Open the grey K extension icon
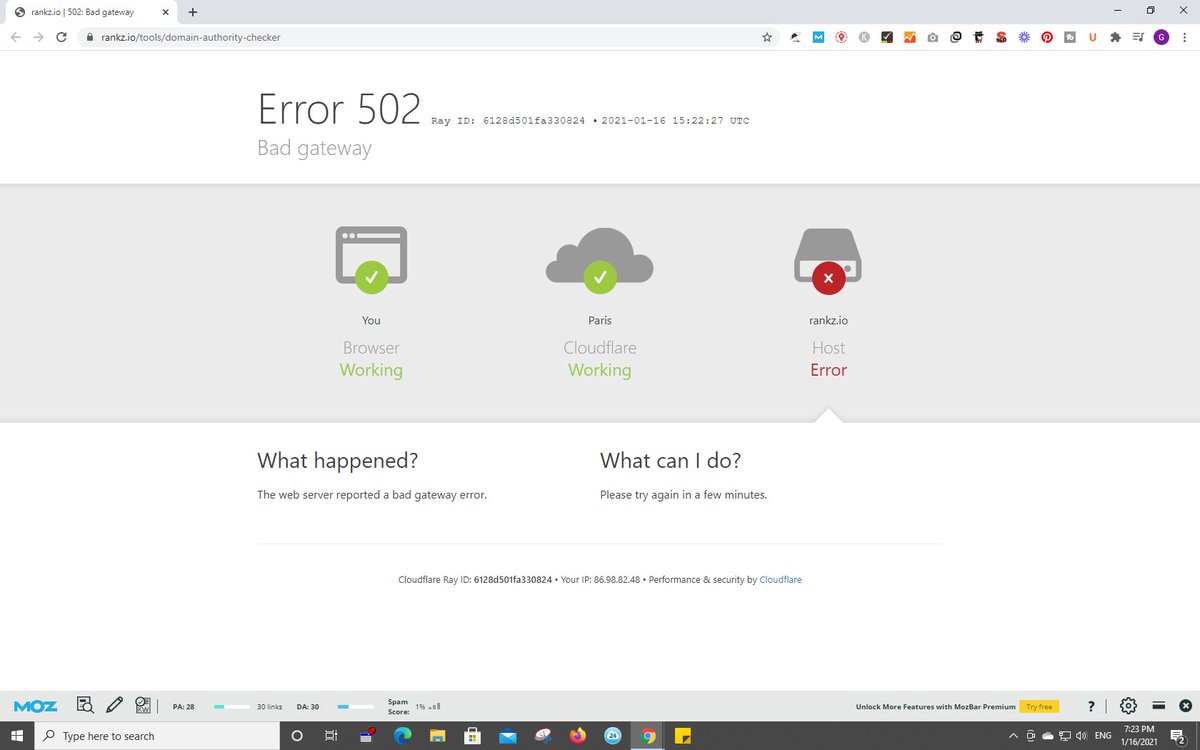The image size is (1200, 750). click(864, 37)
